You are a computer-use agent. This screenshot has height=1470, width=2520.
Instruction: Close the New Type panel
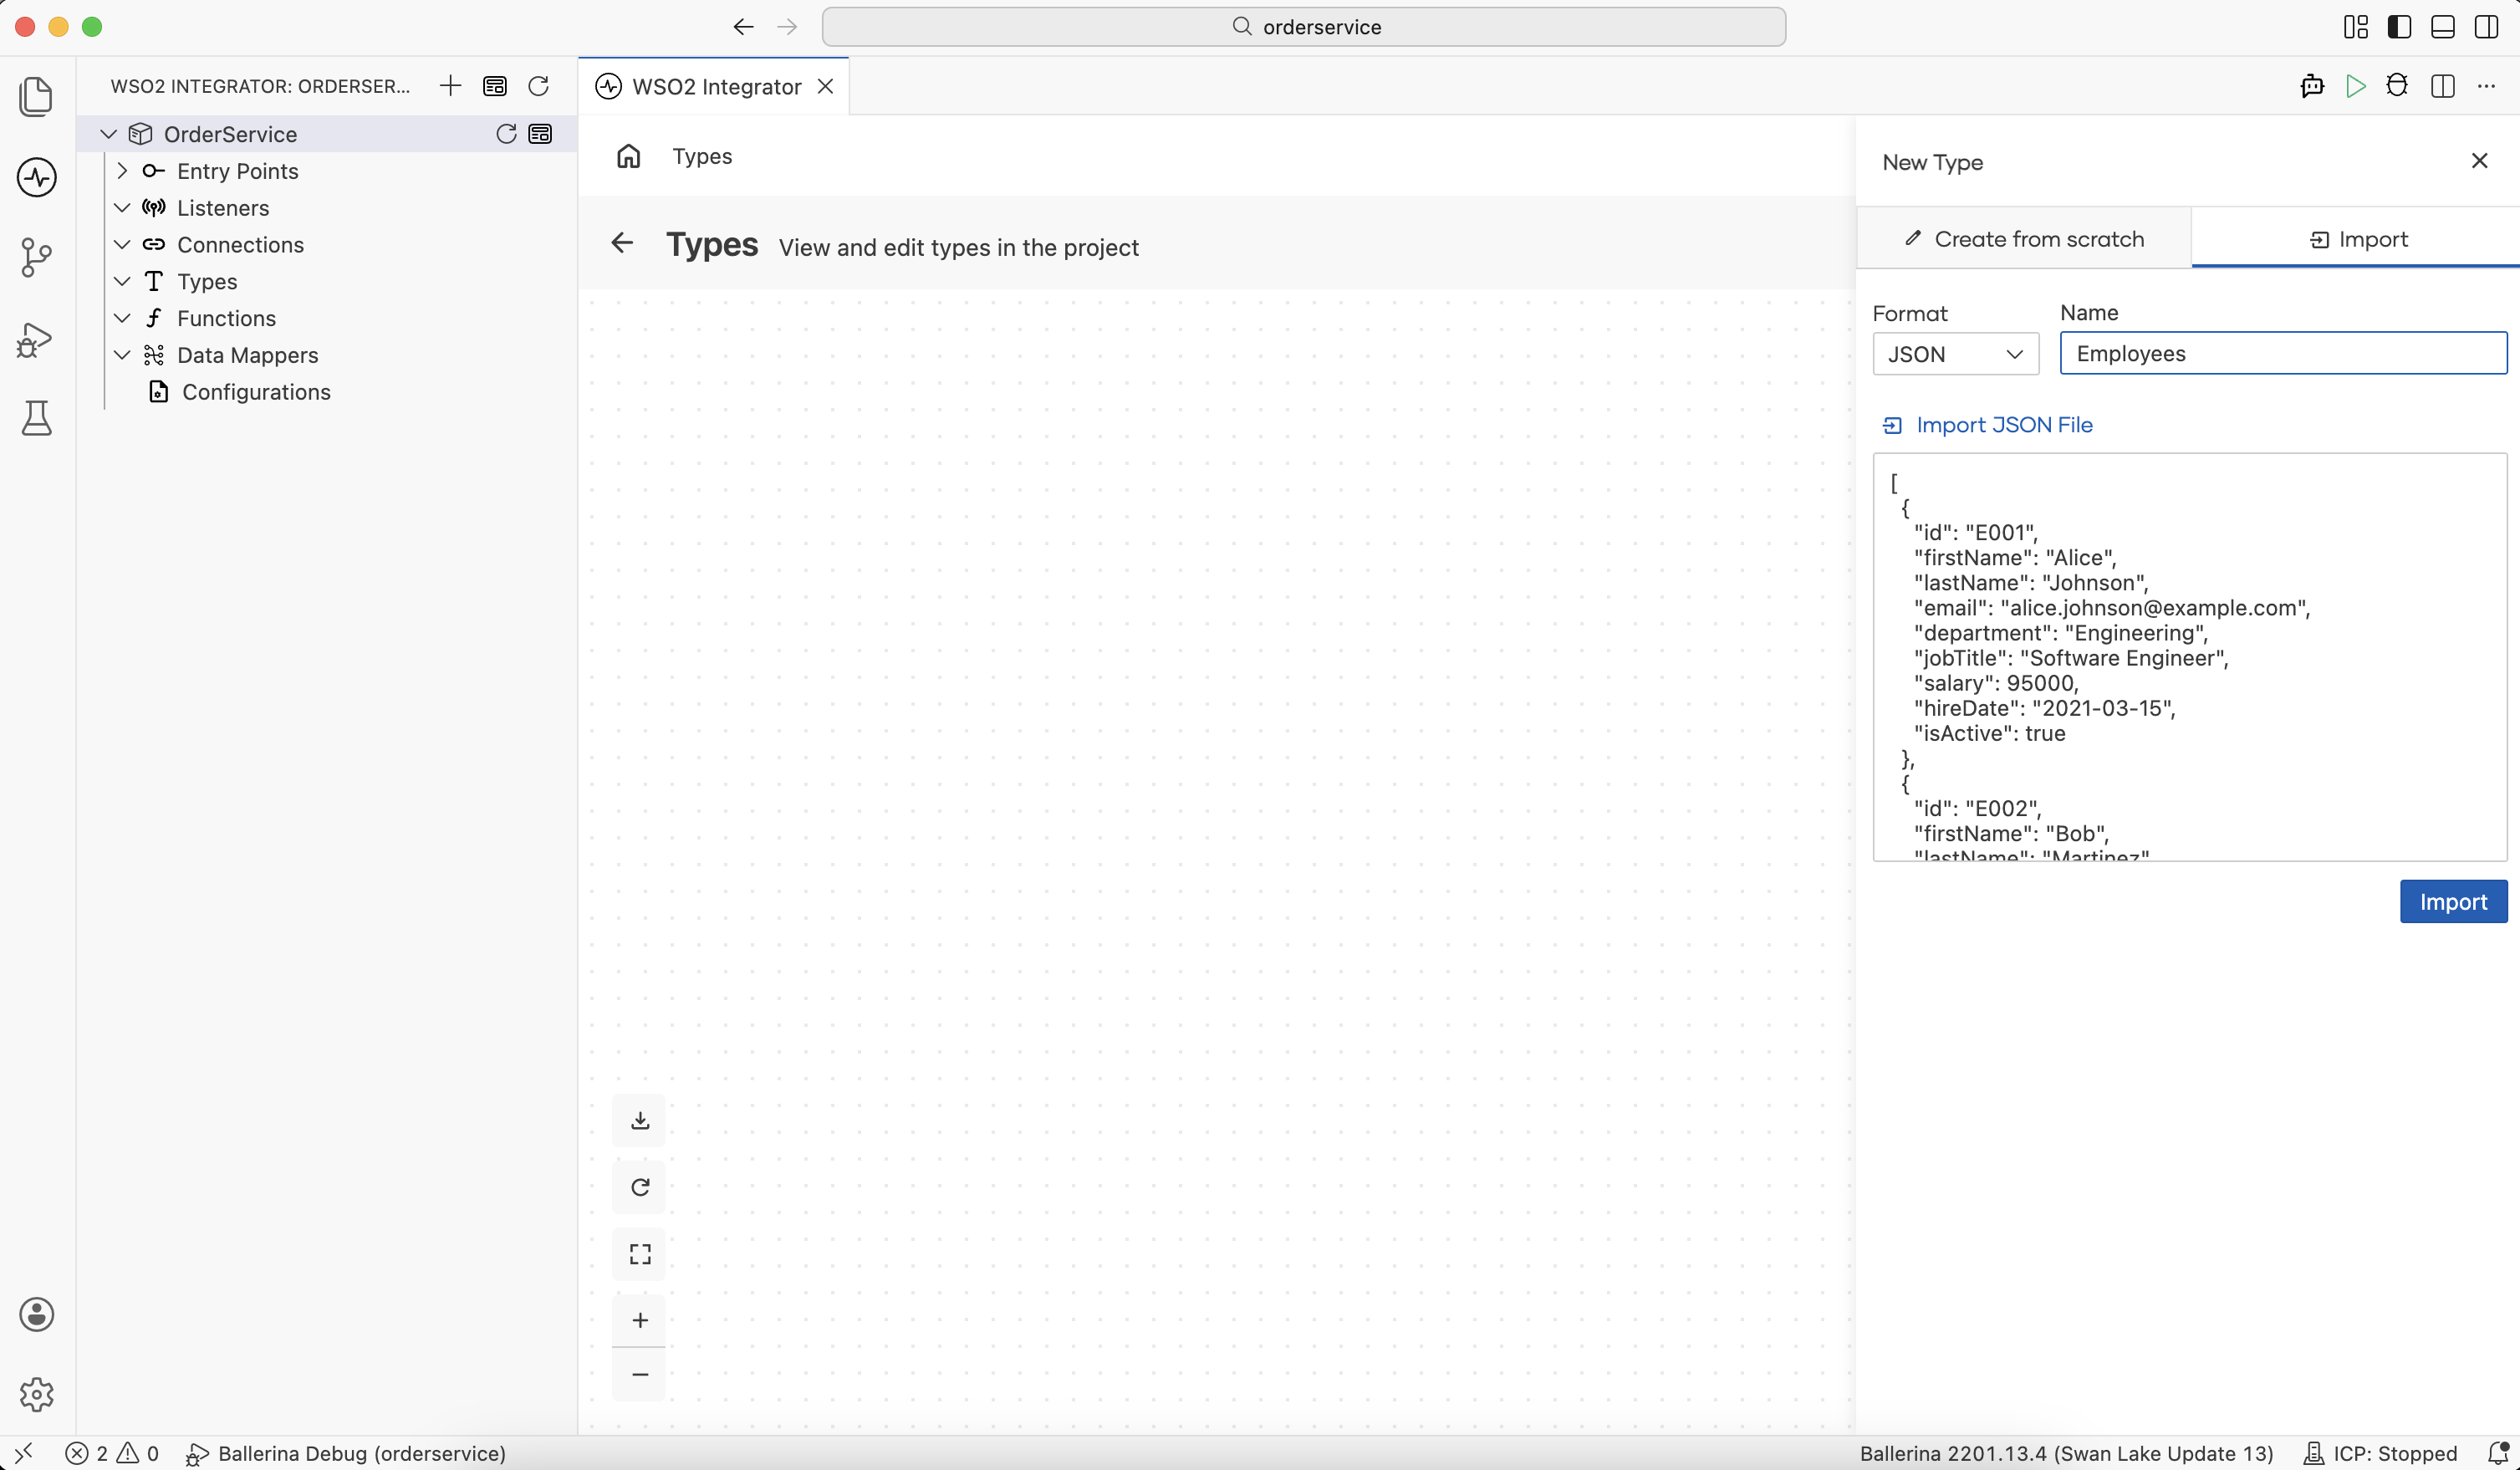tap(2479, 161)
